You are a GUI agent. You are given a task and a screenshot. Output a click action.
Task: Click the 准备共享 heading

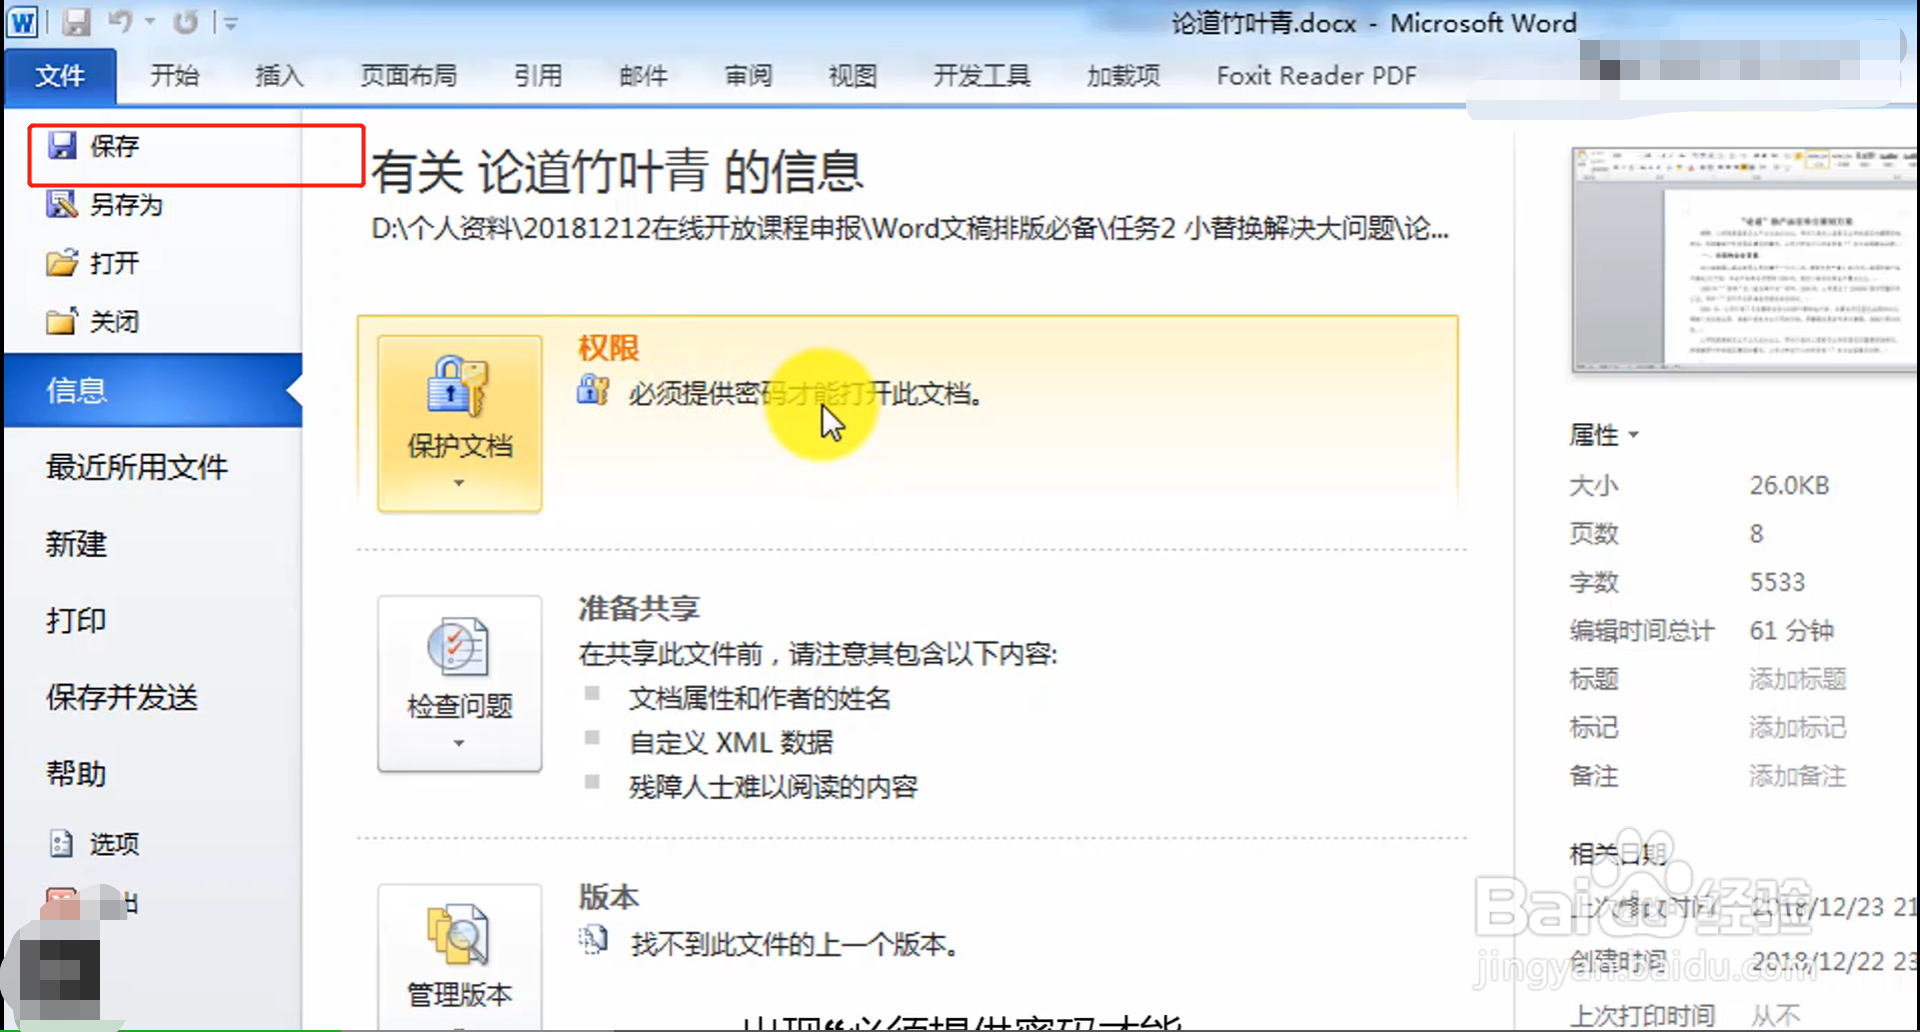click(639, 607)
